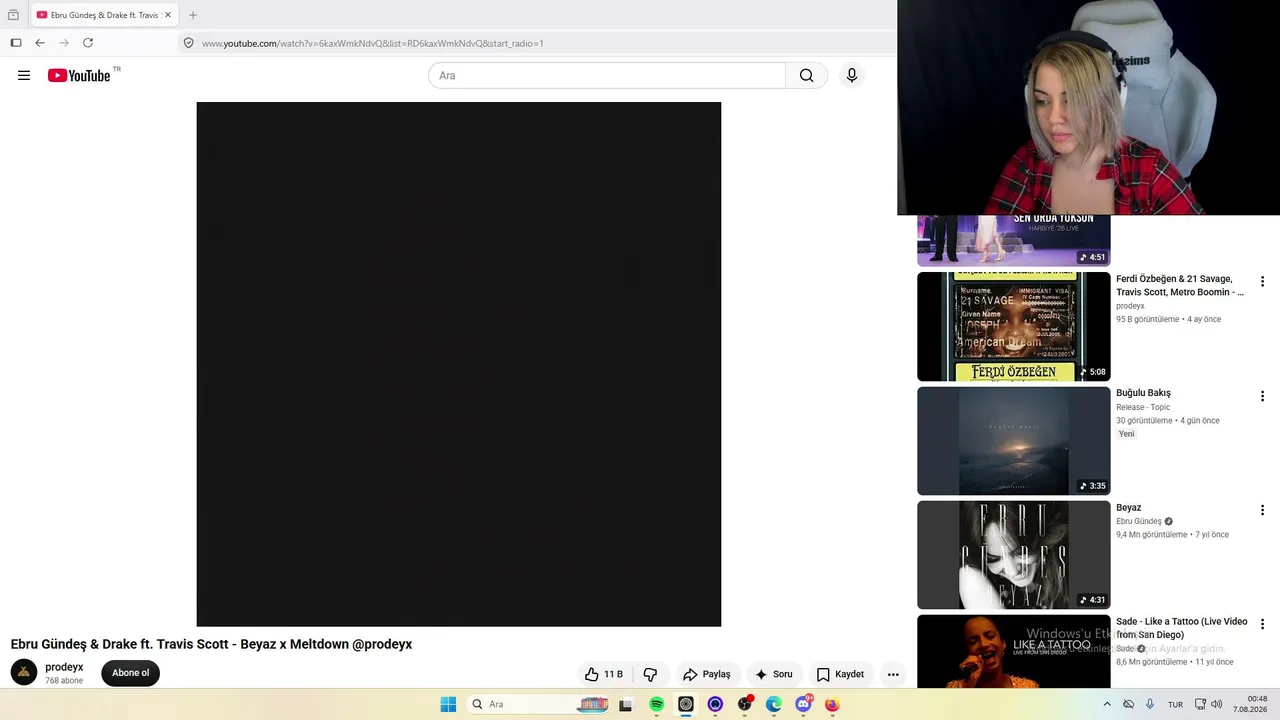The image size is (1280, 720).
Task: Subscribe with the Abone ol button
Action: pyautogui.click(x=130, y=673)
